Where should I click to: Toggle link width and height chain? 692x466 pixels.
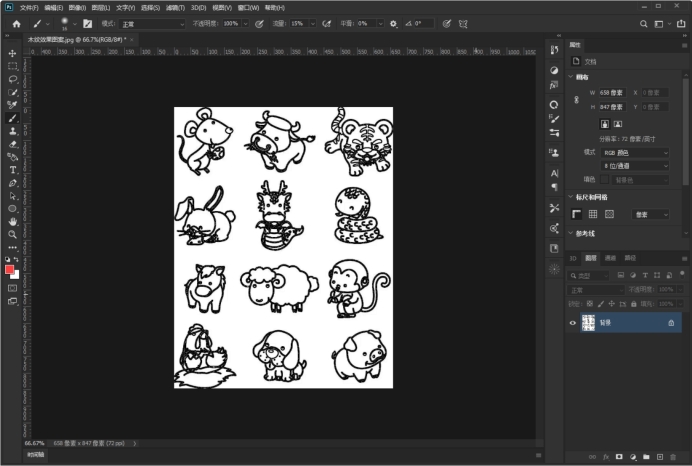(x=576, y=100)
